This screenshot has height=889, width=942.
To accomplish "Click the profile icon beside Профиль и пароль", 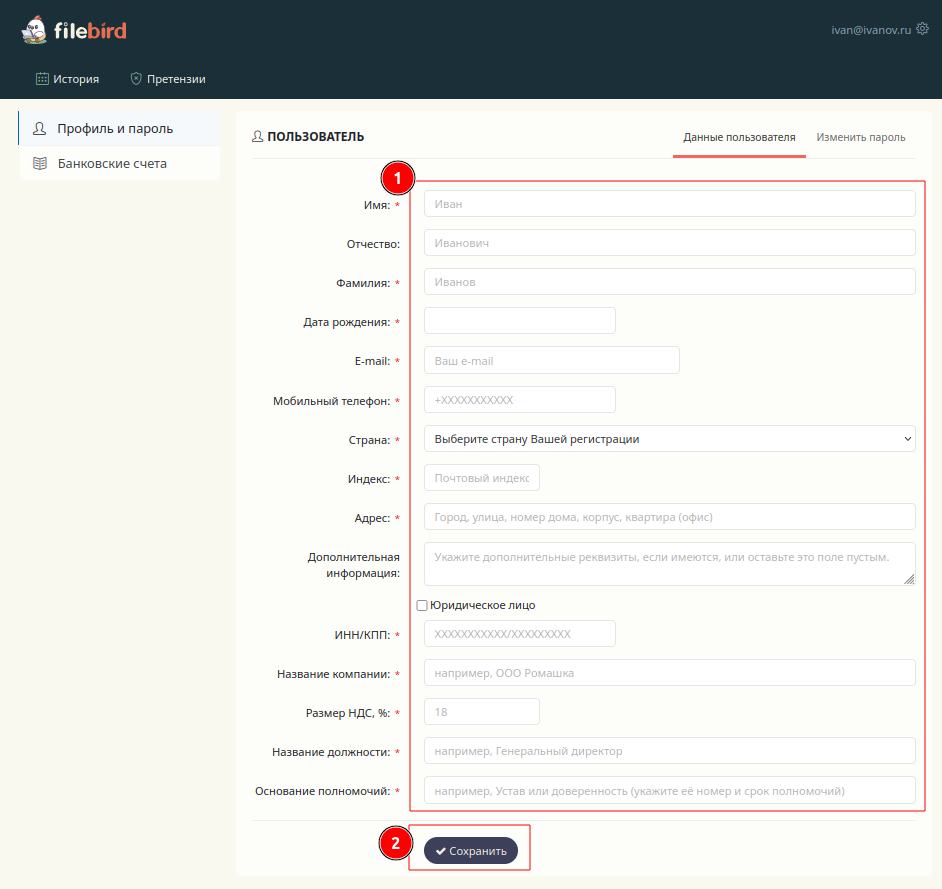I will (x=40, y=129).
